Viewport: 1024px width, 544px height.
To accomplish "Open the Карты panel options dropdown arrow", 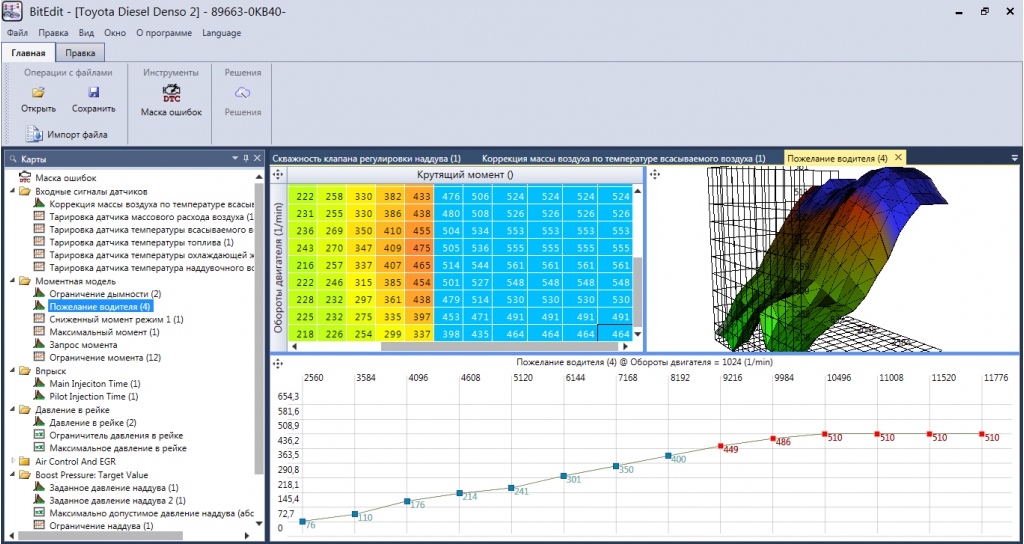I will point(235,158).
